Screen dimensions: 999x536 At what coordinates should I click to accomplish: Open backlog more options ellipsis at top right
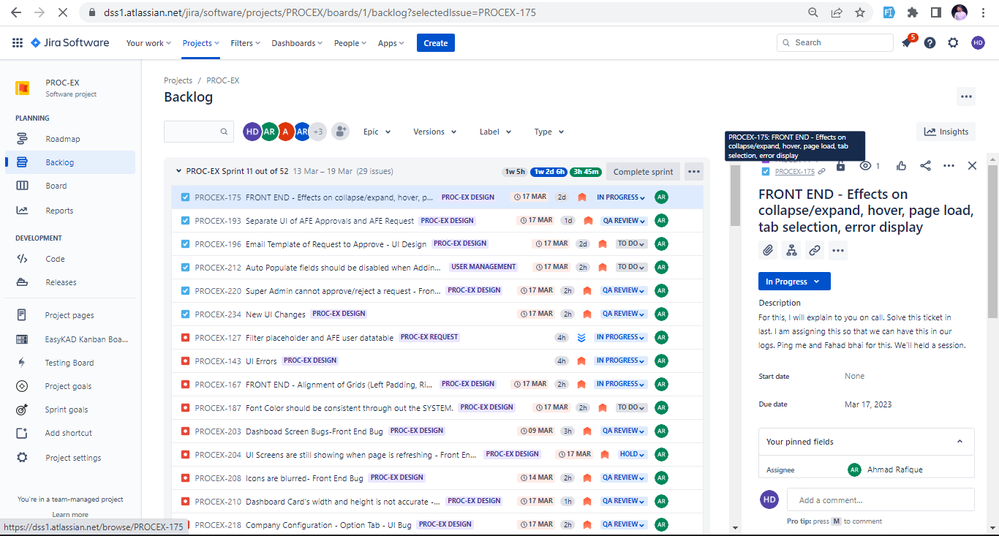coord(967,97)
